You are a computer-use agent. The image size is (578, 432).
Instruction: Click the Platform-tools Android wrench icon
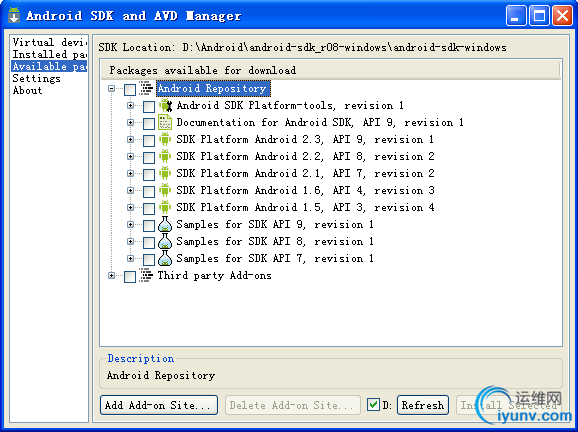pyautogui.click(x=165, y=106)
